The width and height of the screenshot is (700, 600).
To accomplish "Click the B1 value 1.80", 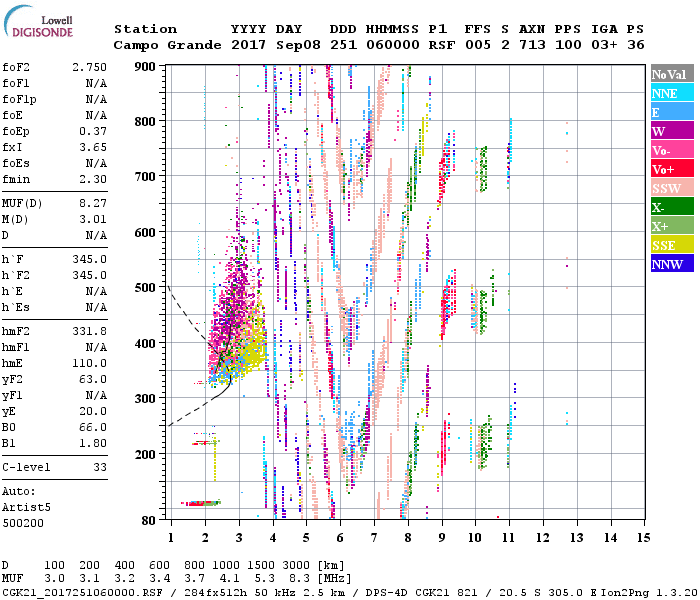I will (93, 443).
